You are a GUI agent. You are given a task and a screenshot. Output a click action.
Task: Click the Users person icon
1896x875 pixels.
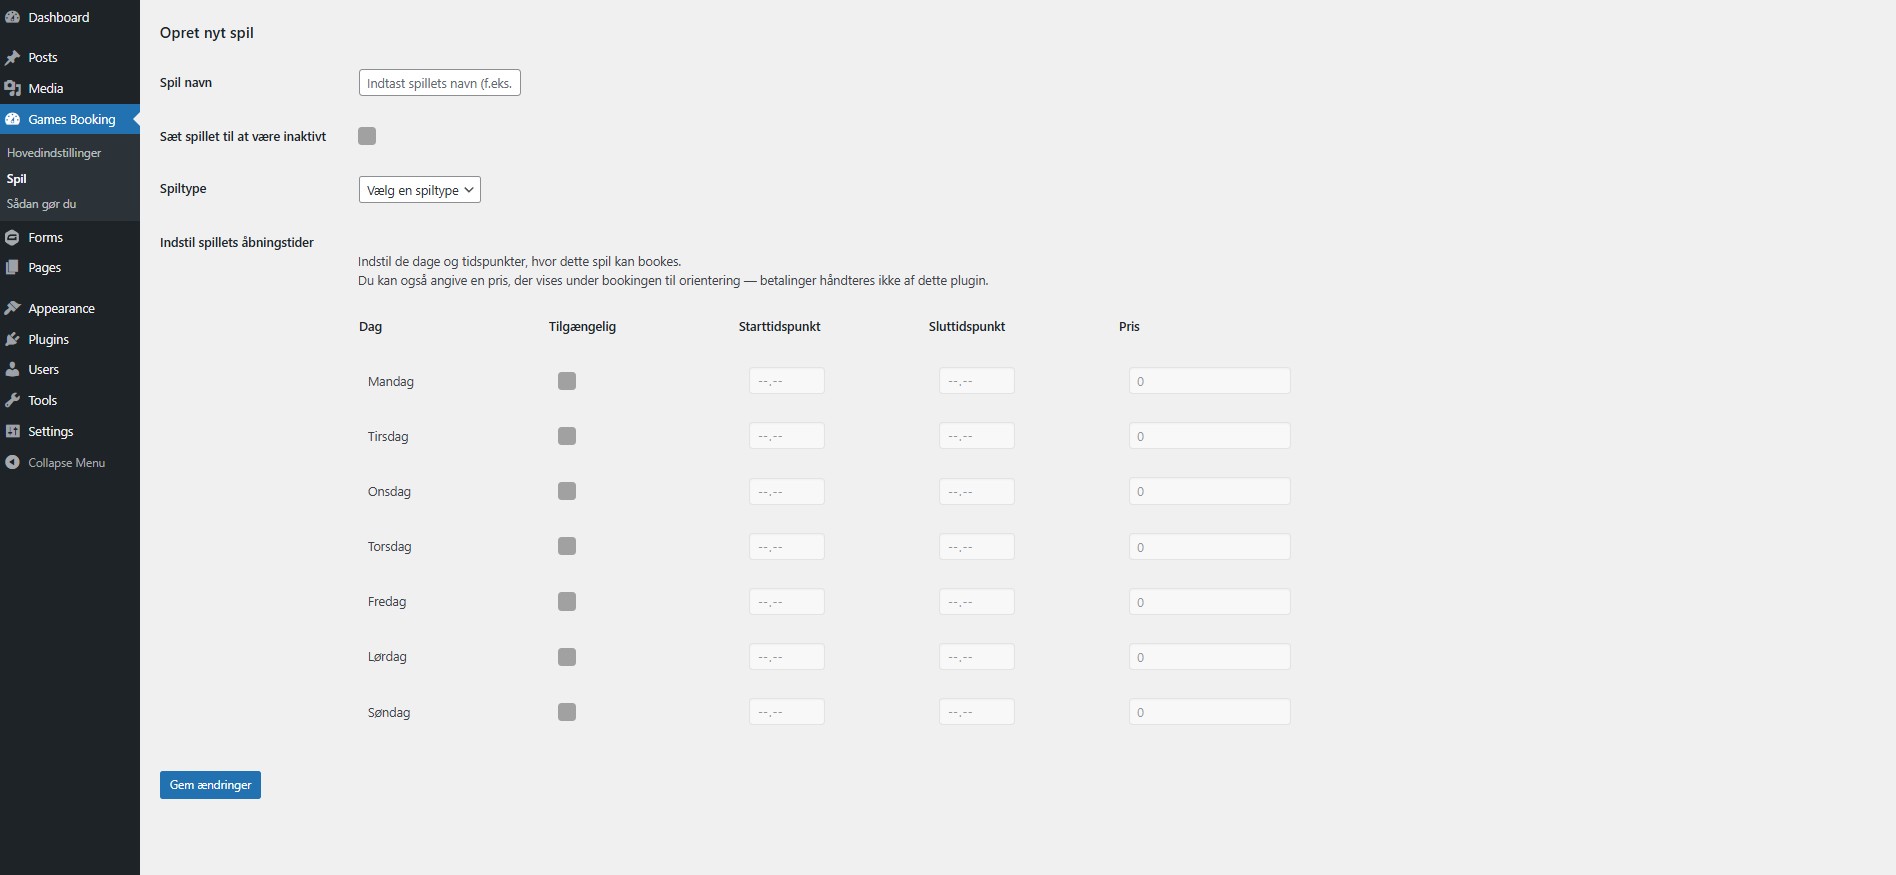tap(13, 370)
